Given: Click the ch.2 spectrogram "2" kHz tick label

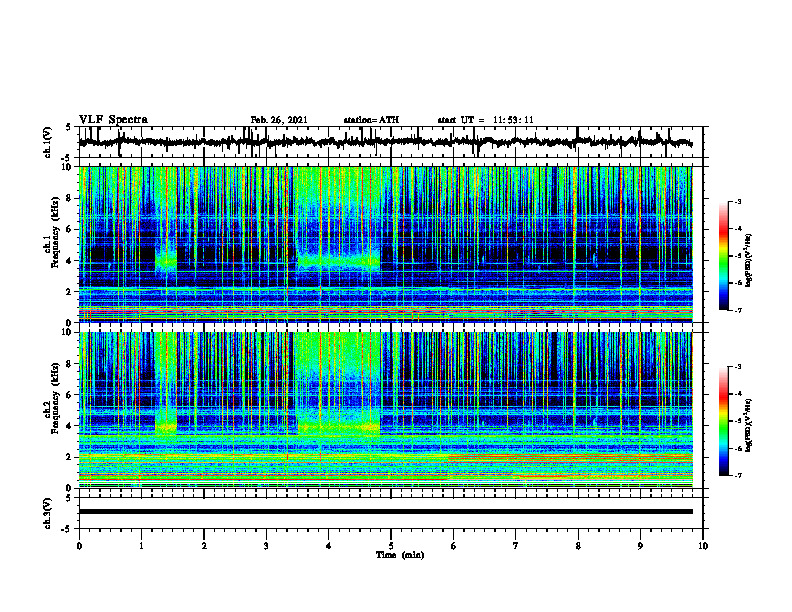Looking at the screenshot, I should (69, 457).
